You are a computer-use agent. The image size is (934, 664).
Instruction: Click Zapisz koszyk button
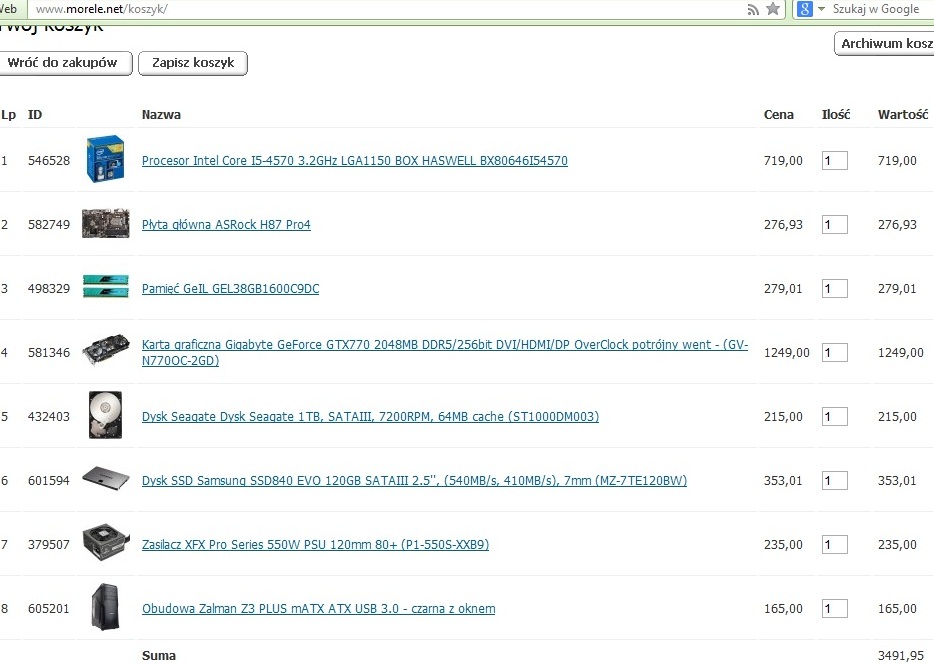[x=193, y=63]
